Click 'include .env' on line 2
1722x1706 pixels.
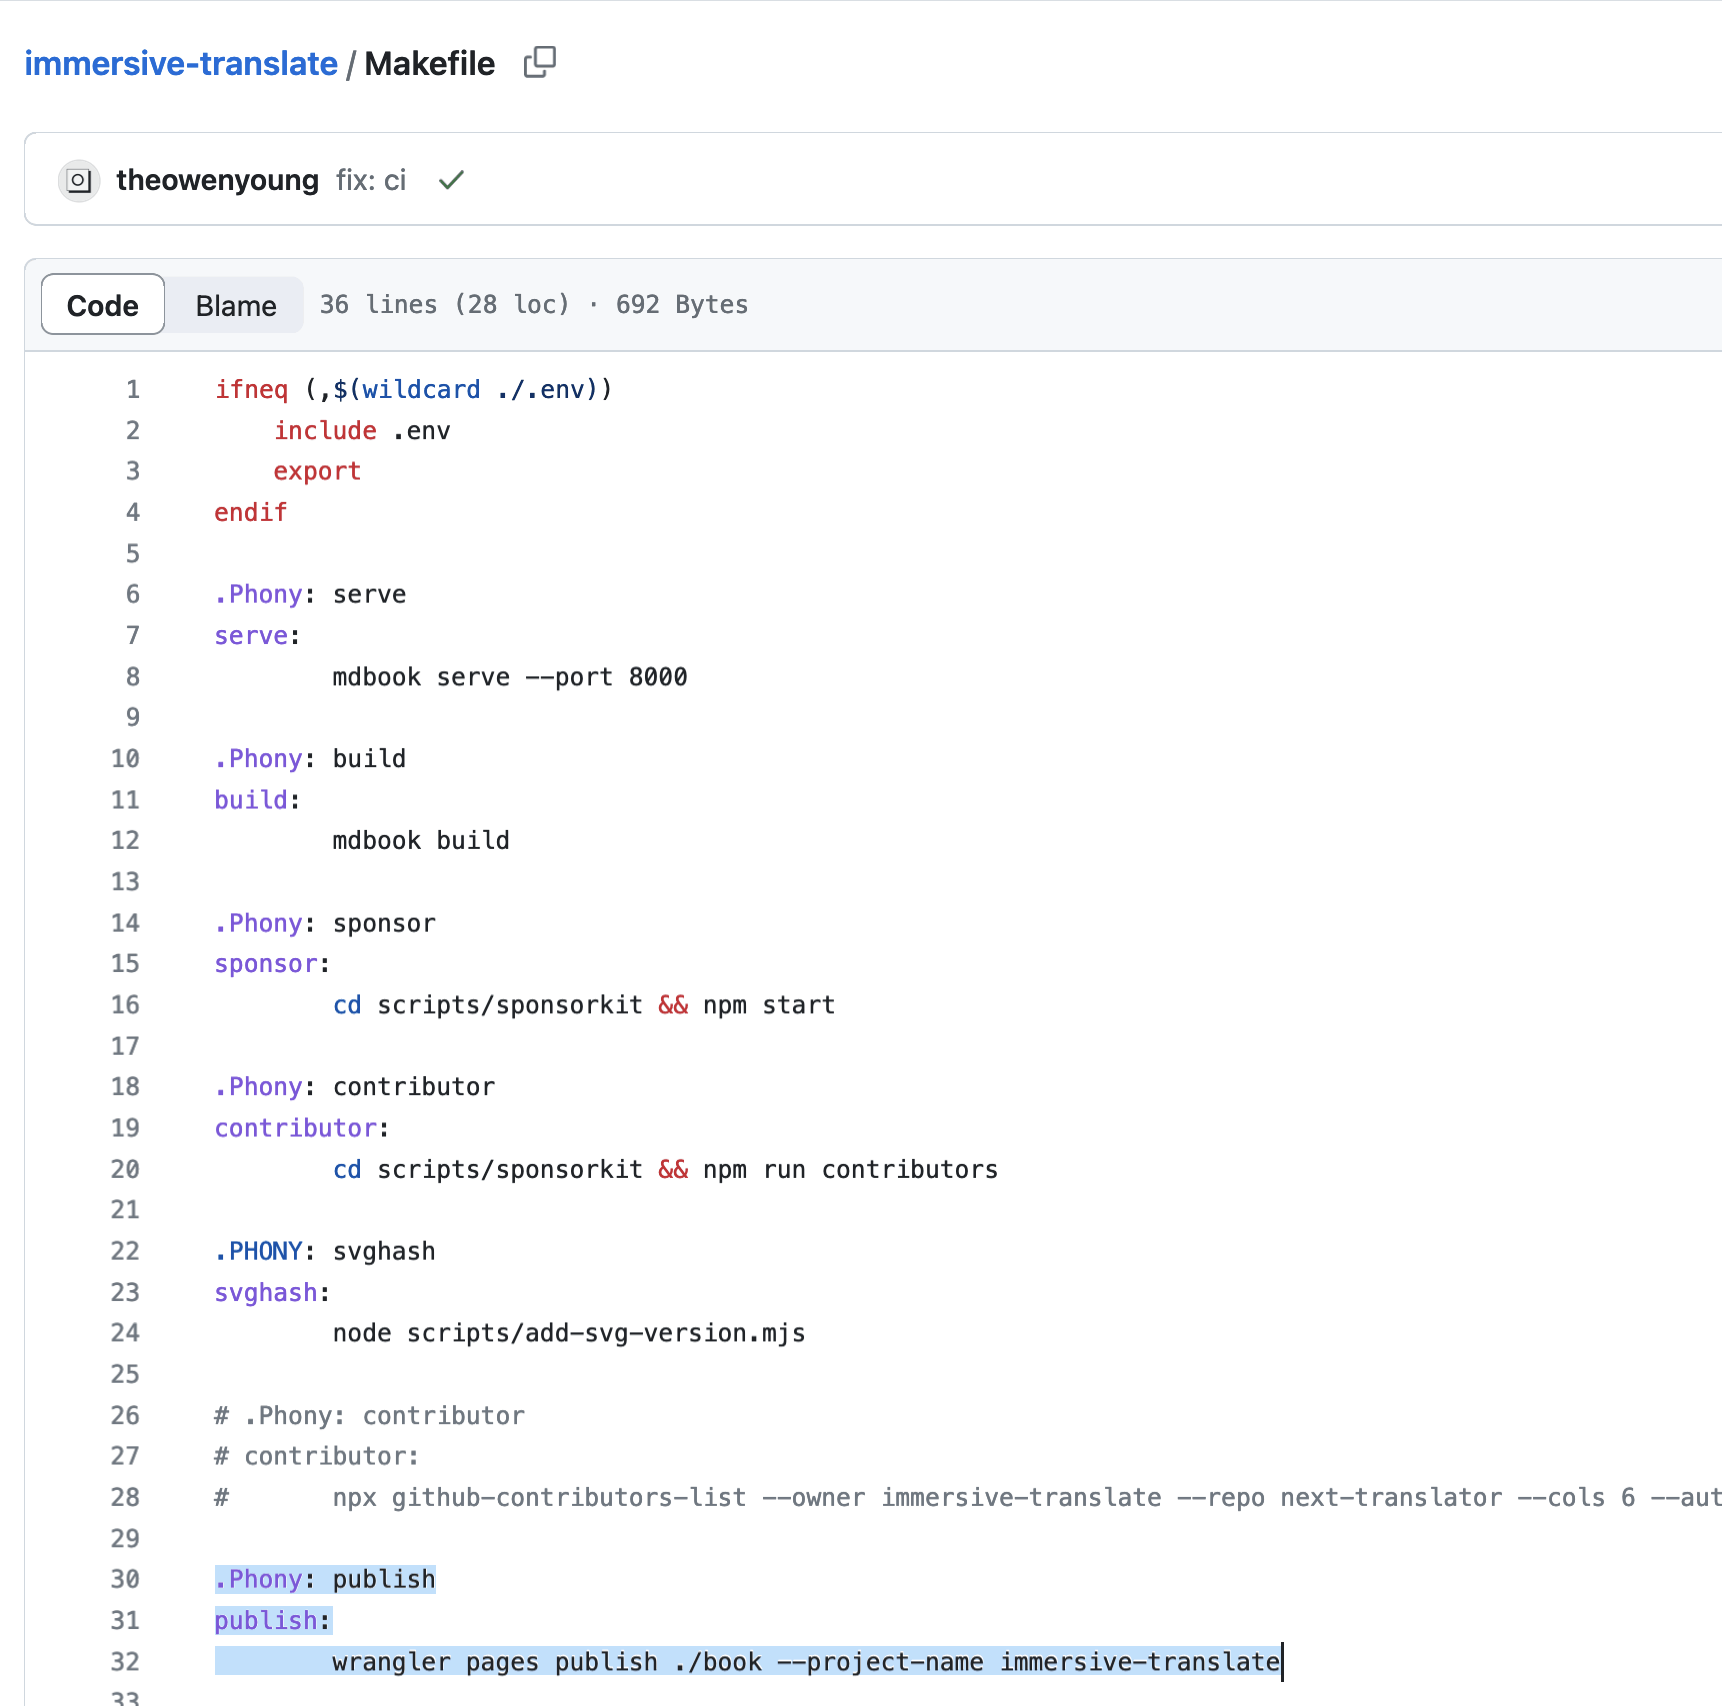click(x=362, y=430)
